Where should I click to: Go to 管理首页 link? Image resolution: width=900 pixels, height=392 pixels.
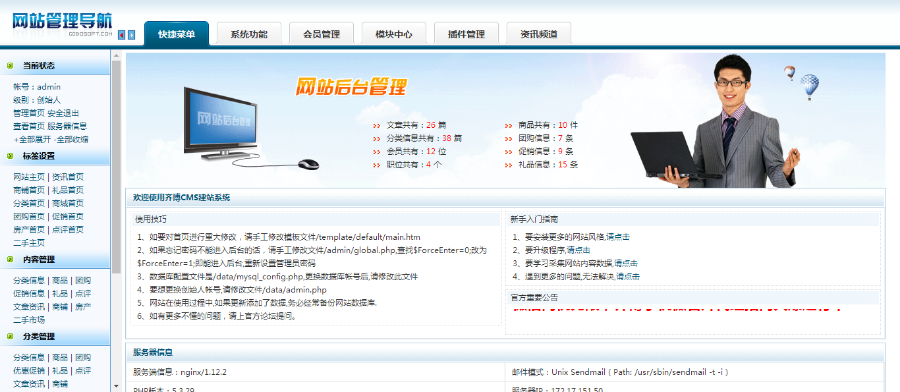29,113
